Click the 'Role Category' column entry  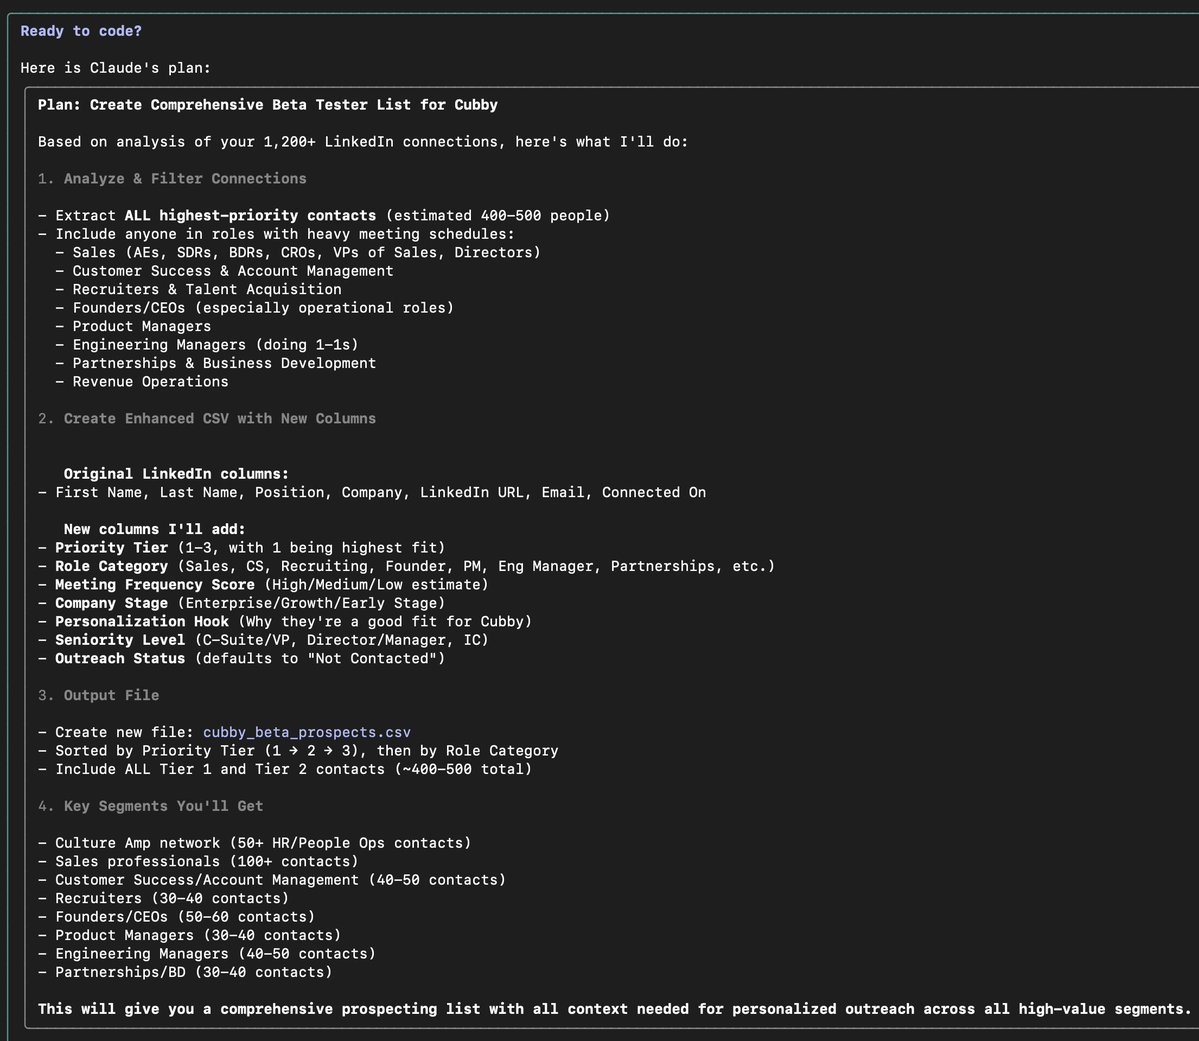(x=407, y=566)
